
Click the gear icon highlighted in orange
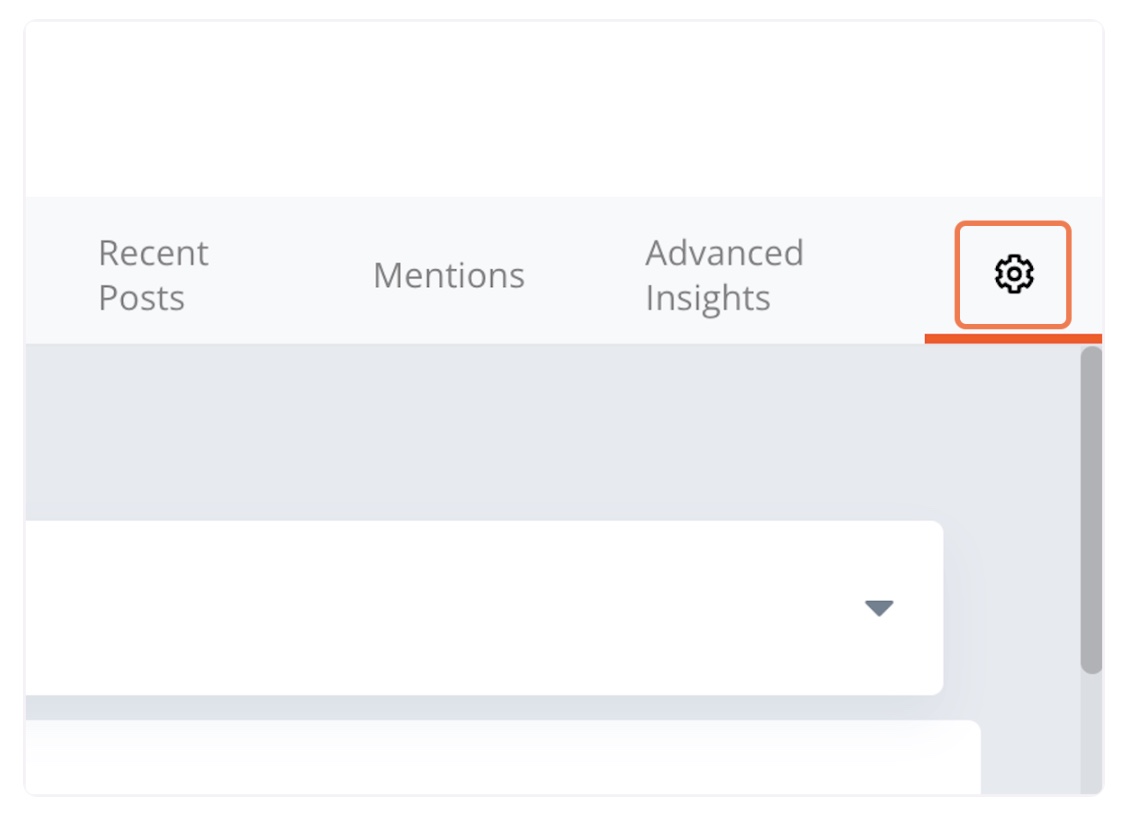pyautogui.click(x=1013, y=274)
